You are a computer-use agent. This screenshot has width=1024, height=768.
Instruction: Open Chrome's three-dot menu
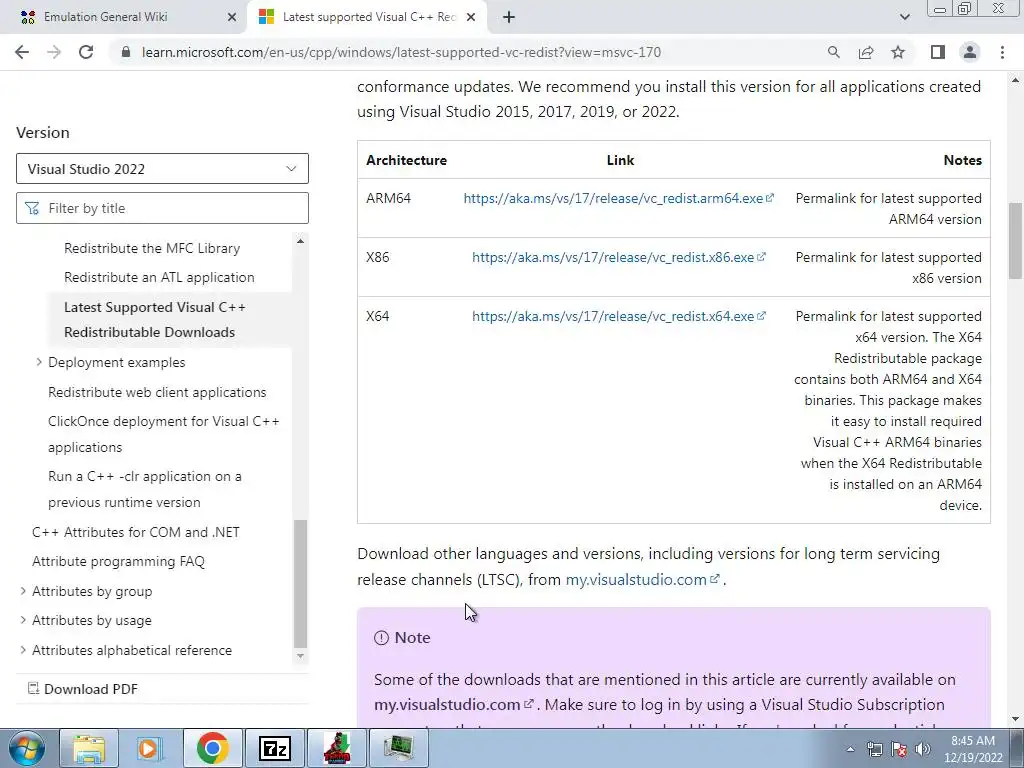[1002, 52]
